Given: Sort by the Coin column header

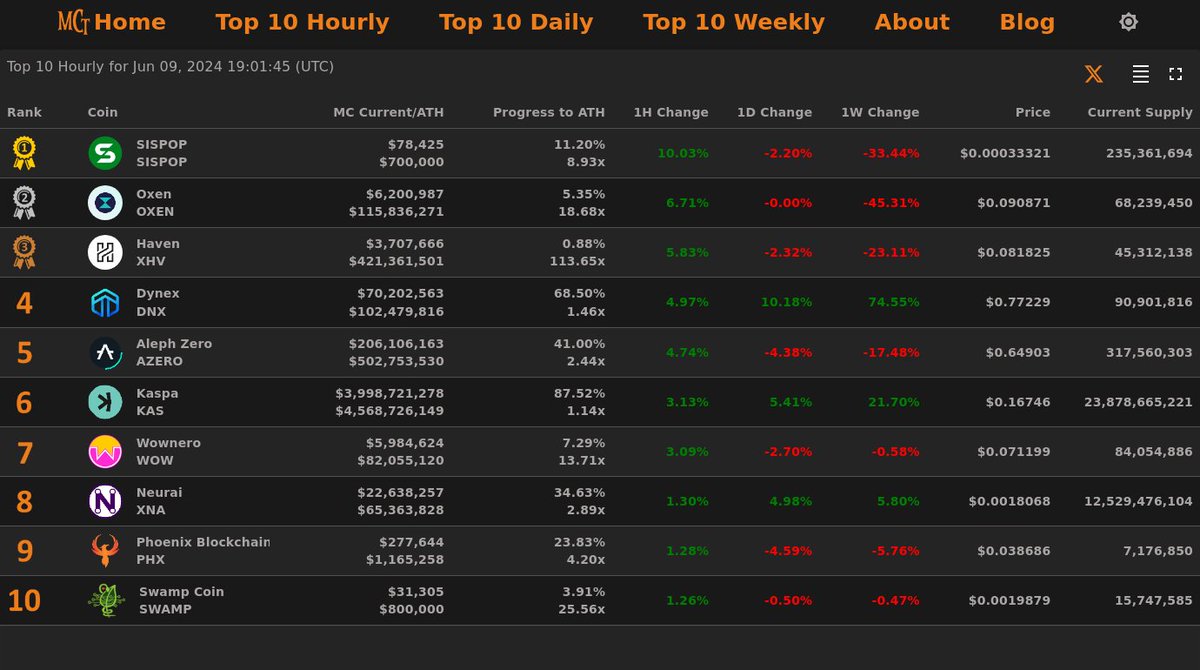Looking at the screenshot, I should 102,113.
